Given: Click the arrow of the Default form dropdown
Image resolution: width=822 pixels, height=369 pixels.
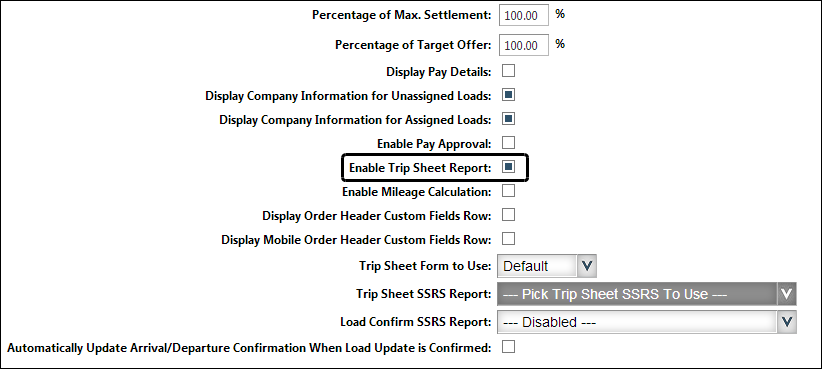Looking at the screenshot, I should (587, 266).
